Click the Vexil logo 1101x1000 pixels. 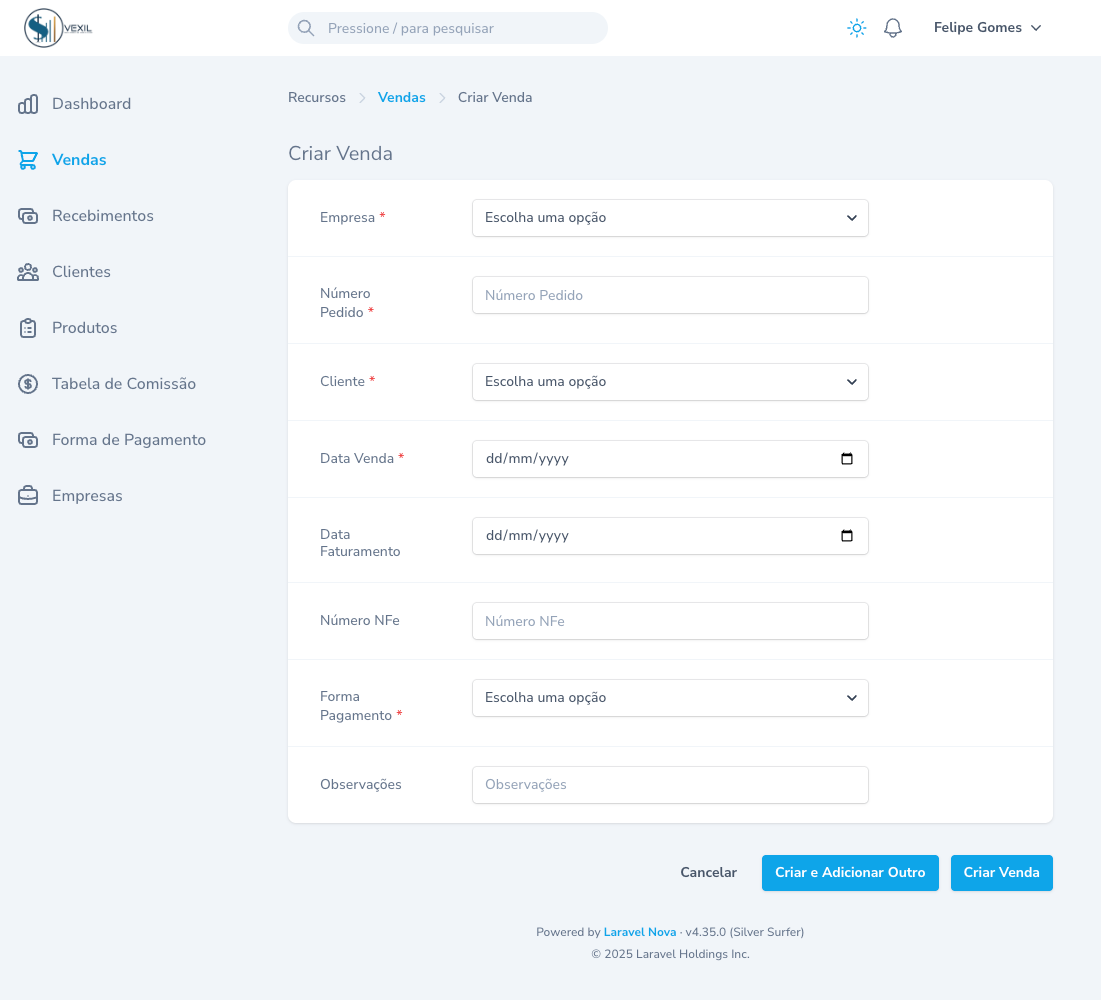tap(58, 28)
